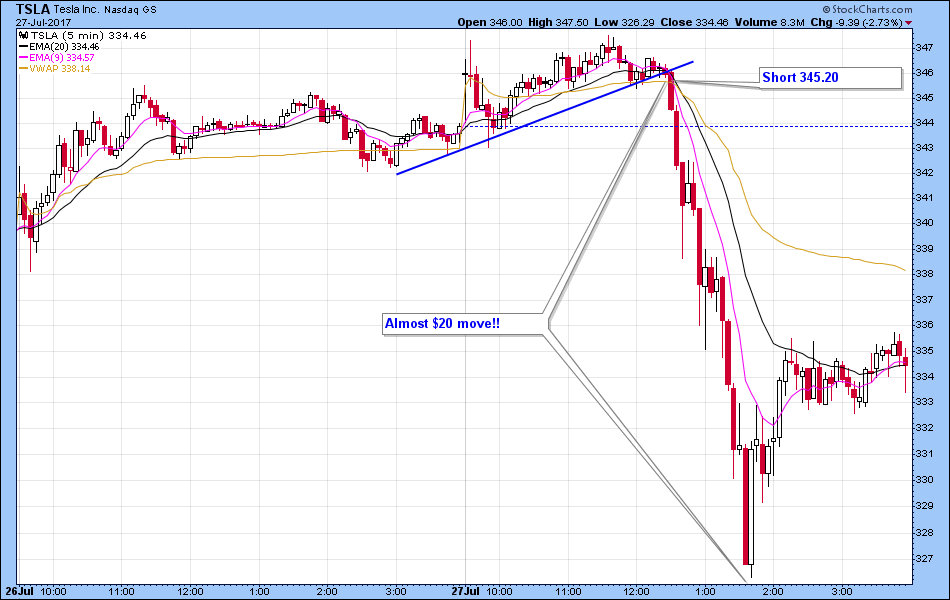This screenshot has height=600, width=950.
Task: Click the Almost $20 move!! annotation
Action: tap(463, 324)
